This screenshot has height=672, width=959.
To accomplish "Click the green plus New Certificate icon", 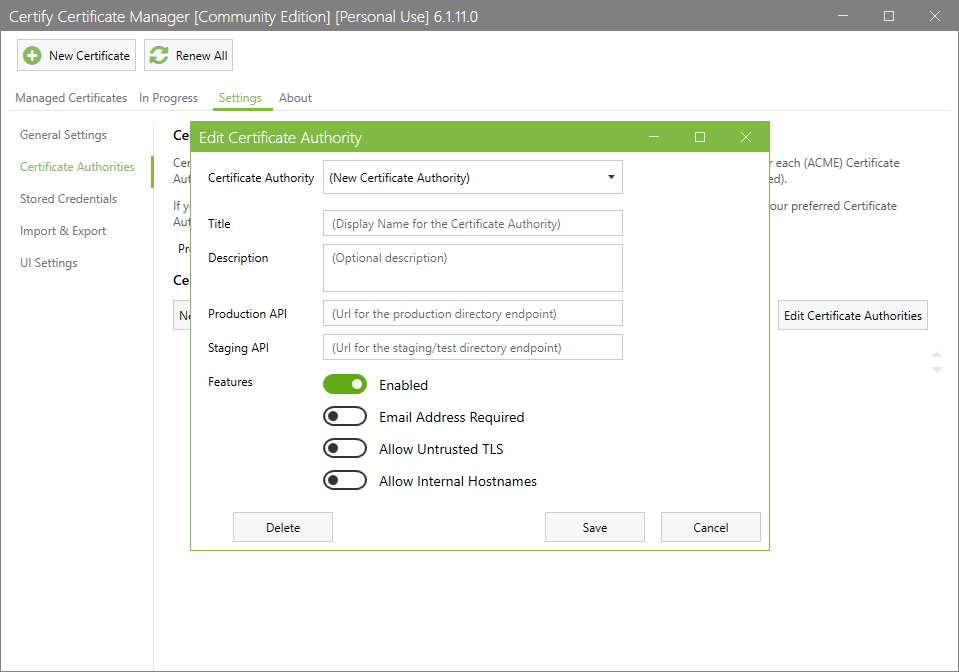I will click(32, 56).
